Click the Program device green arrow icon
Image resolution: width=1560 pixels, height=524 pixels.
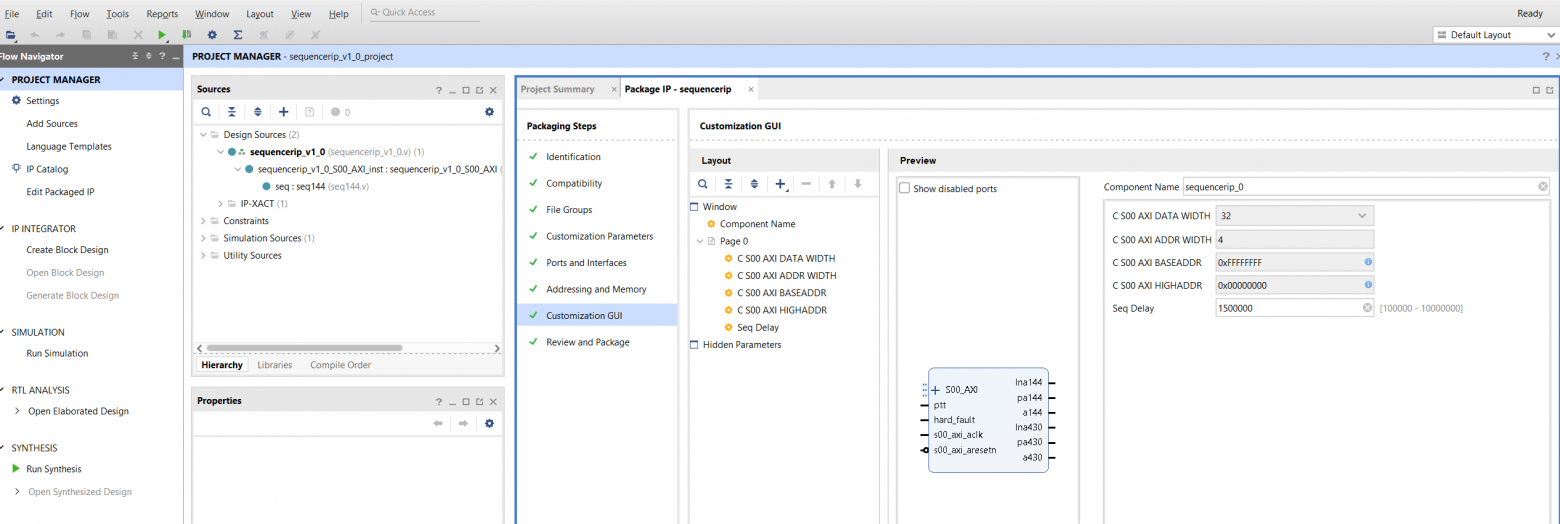coord(187,35)
